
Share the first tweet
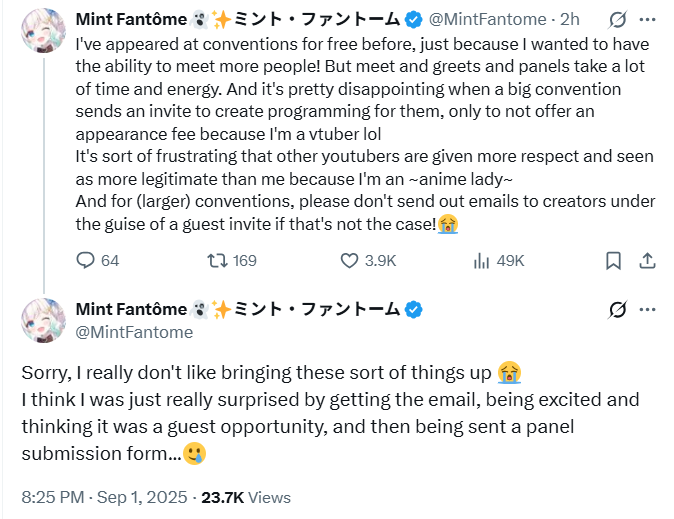tap(647, 260)
